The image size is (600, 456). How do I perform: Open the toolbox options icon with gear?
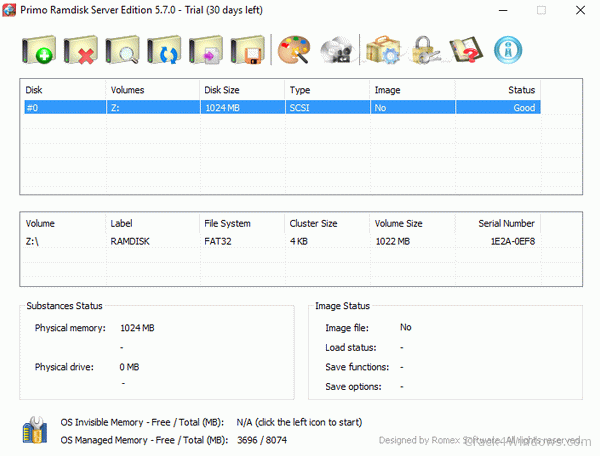pyautogui.click(x=383, y=50)
